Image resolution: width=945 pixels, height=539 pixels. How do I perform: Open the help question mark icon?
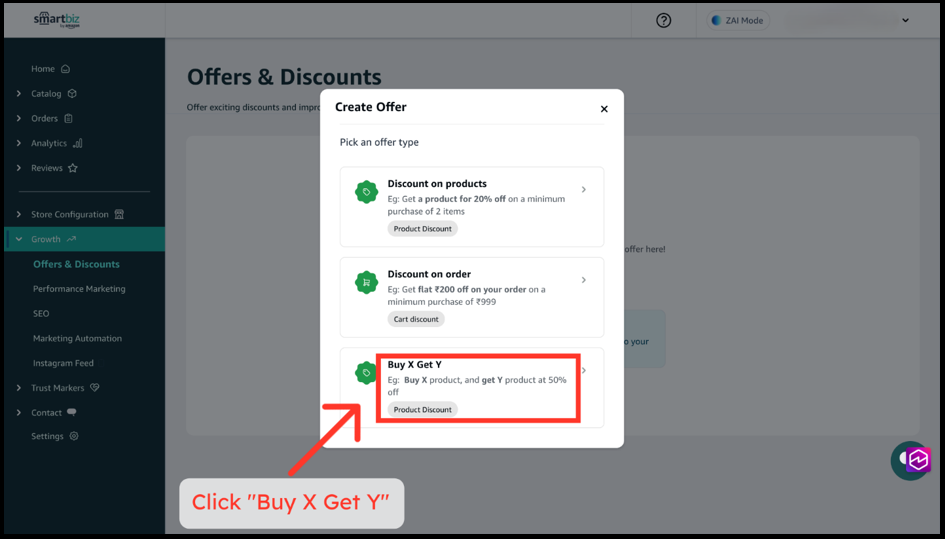tap(664, 20)
